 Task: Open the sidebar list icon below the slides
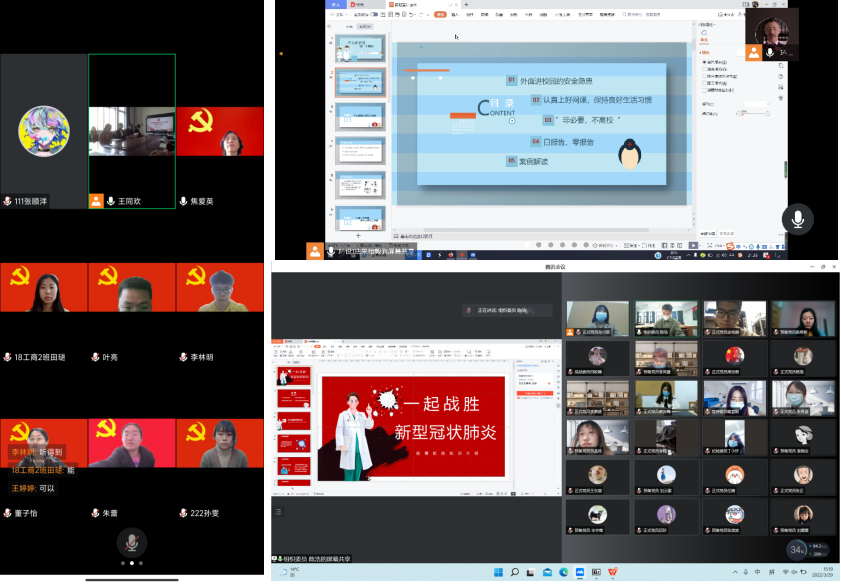pyautogui.click(x=279, y=512)
